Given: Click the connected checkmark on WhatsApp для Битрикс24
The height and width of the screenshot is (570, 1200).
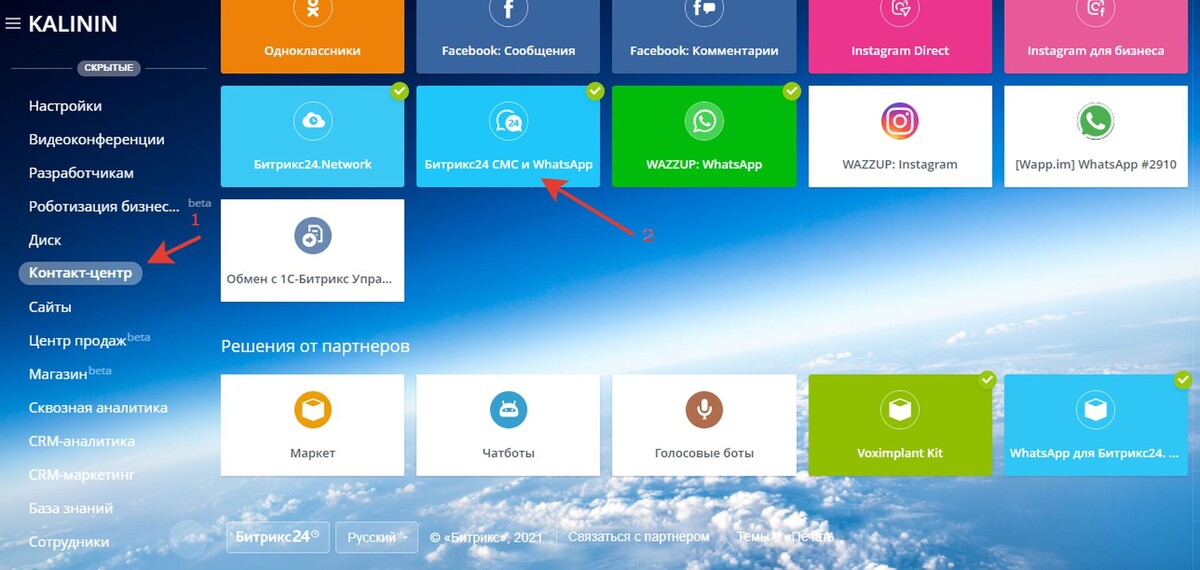Looking at the screenshot, I should point(1184,380).
